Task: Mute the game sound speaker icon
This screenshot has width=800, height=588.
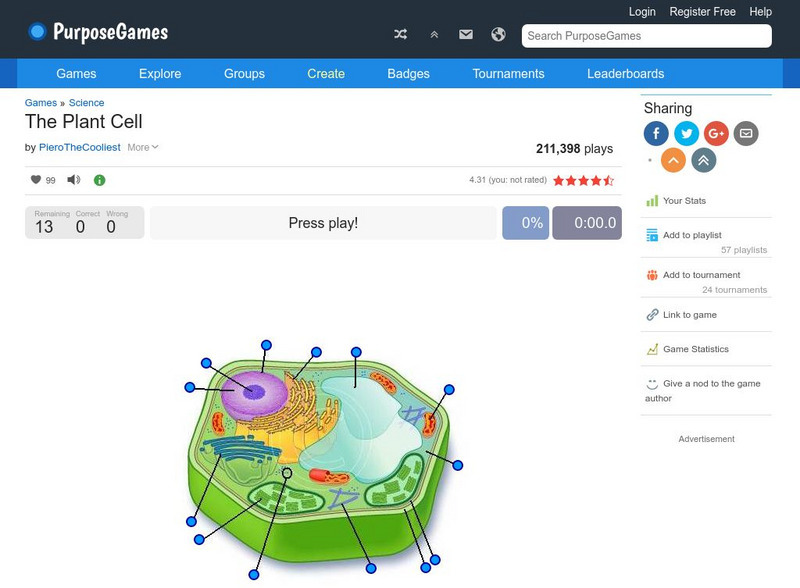Action: coord(74,180)
